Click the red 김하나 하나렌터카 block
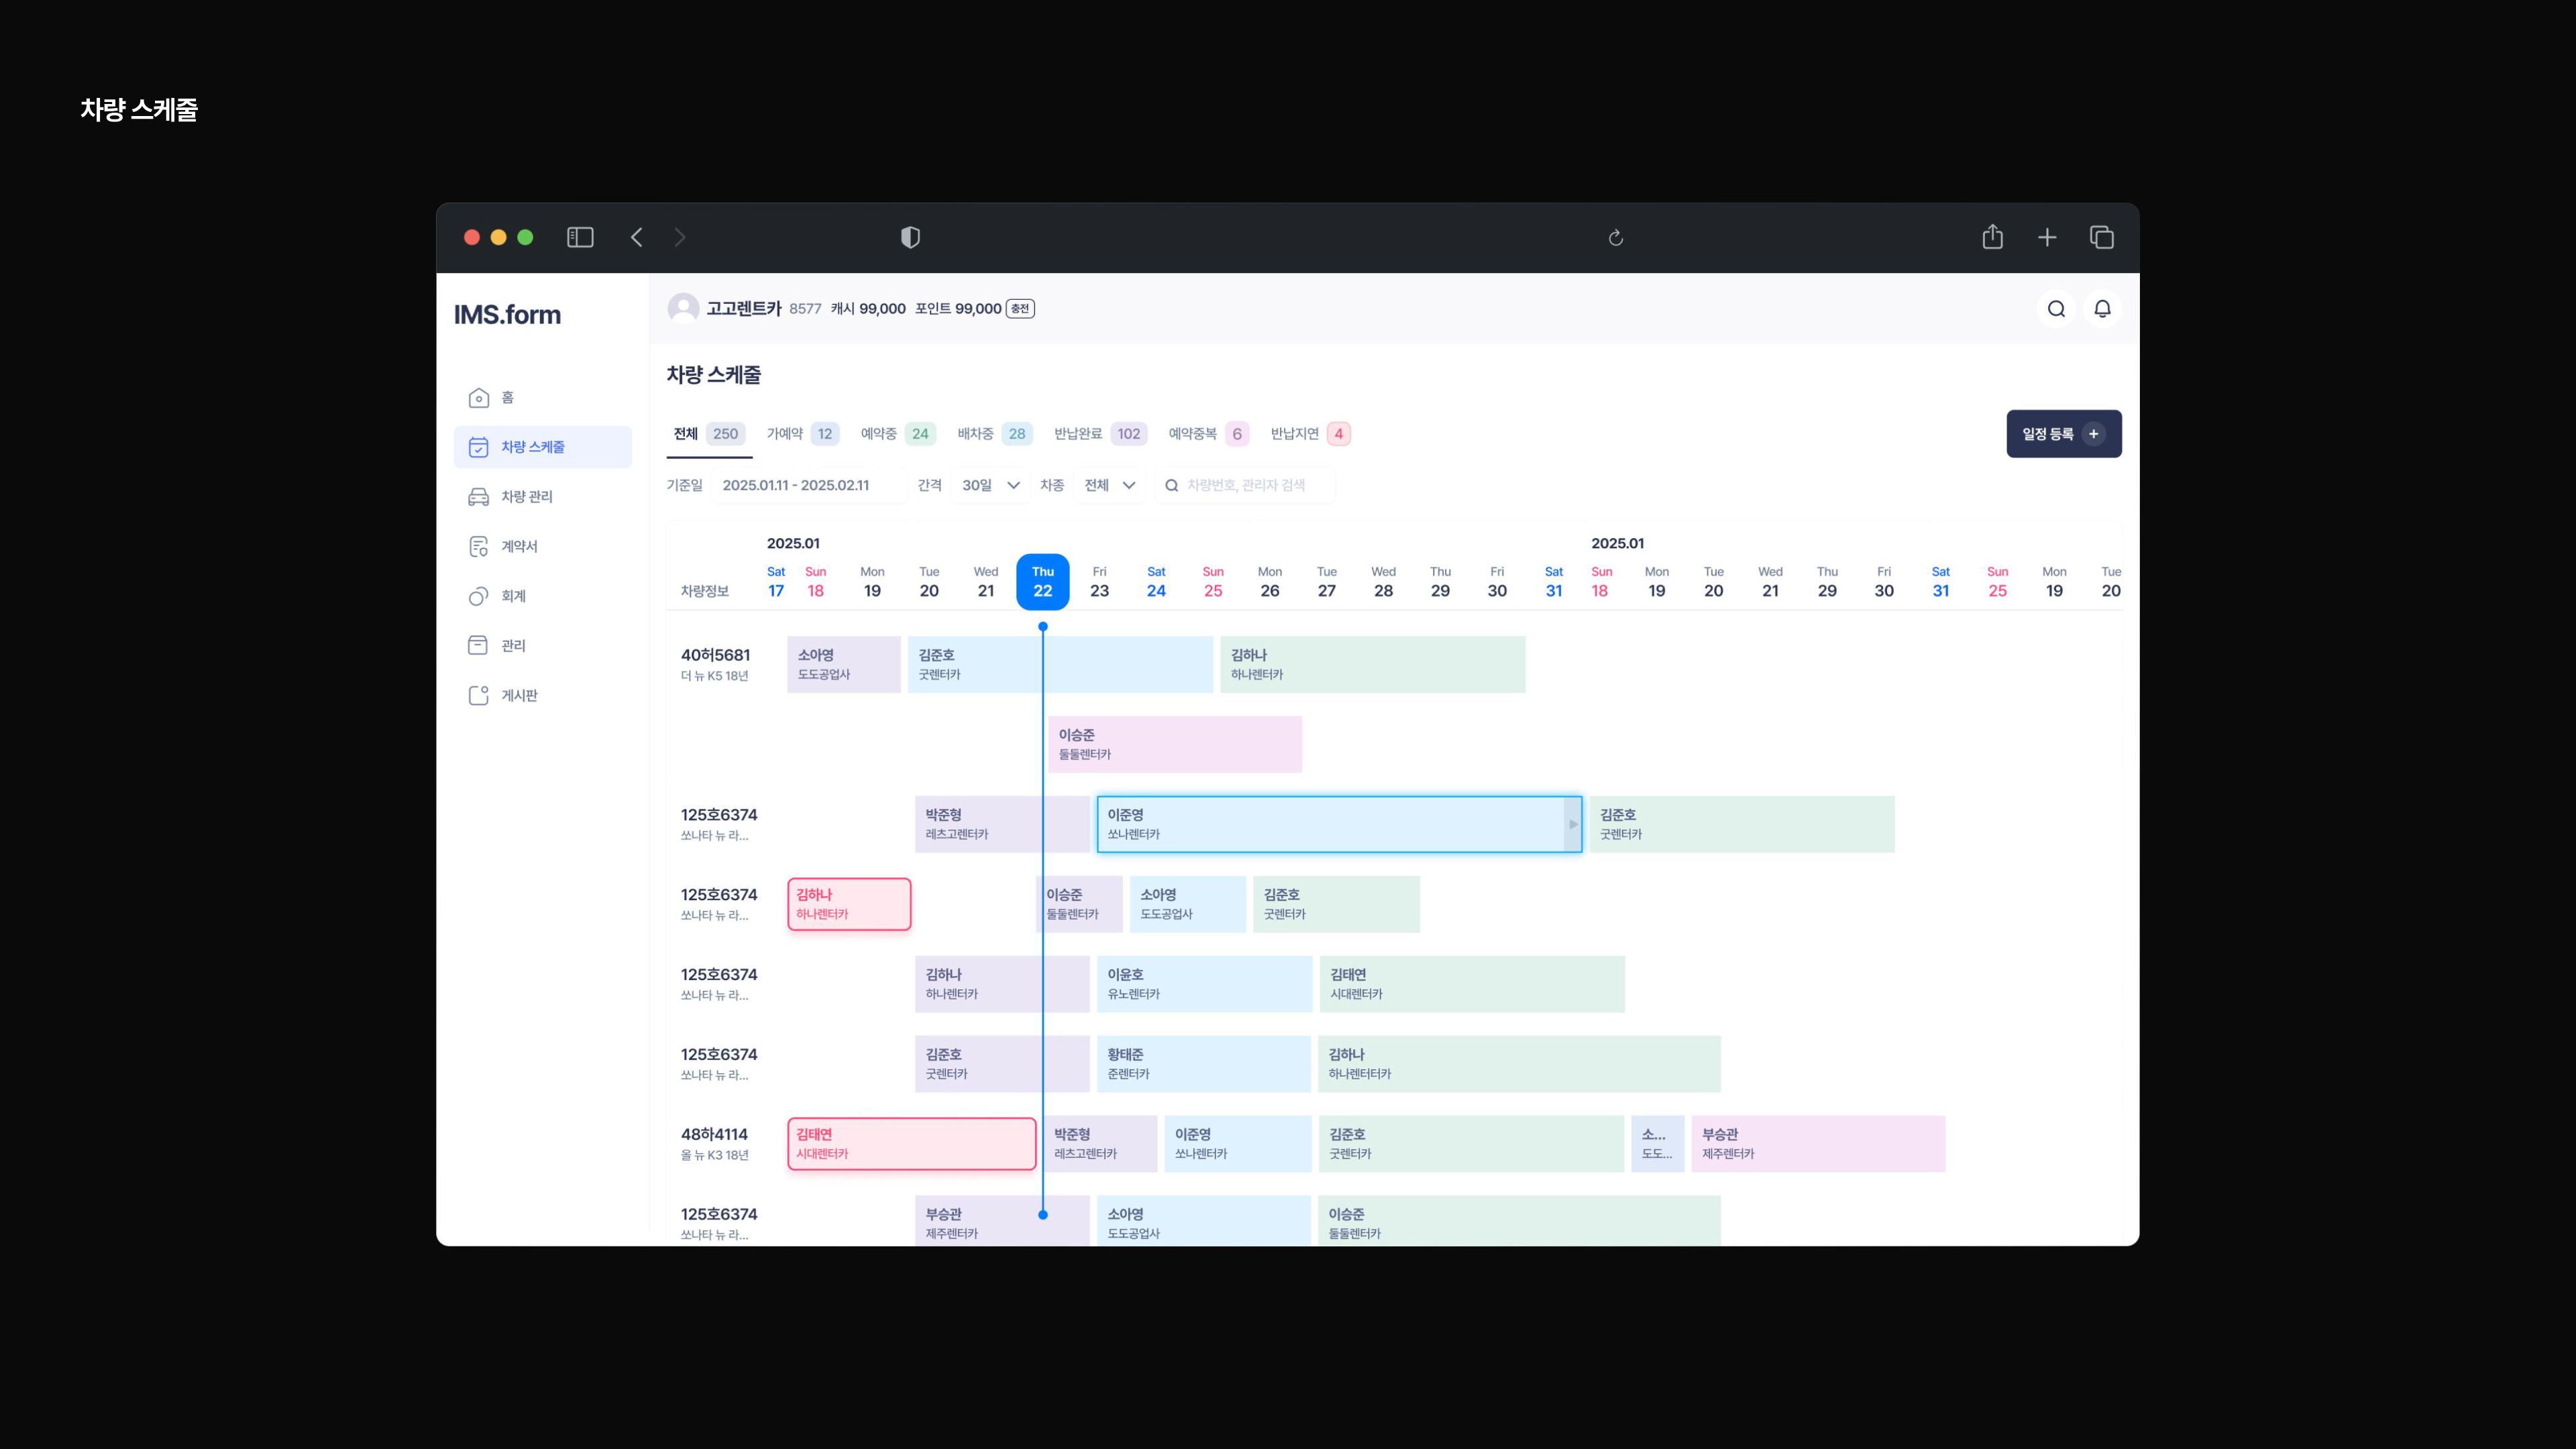This screenshot has height=1449, width=2576. (x=849, y=904)
